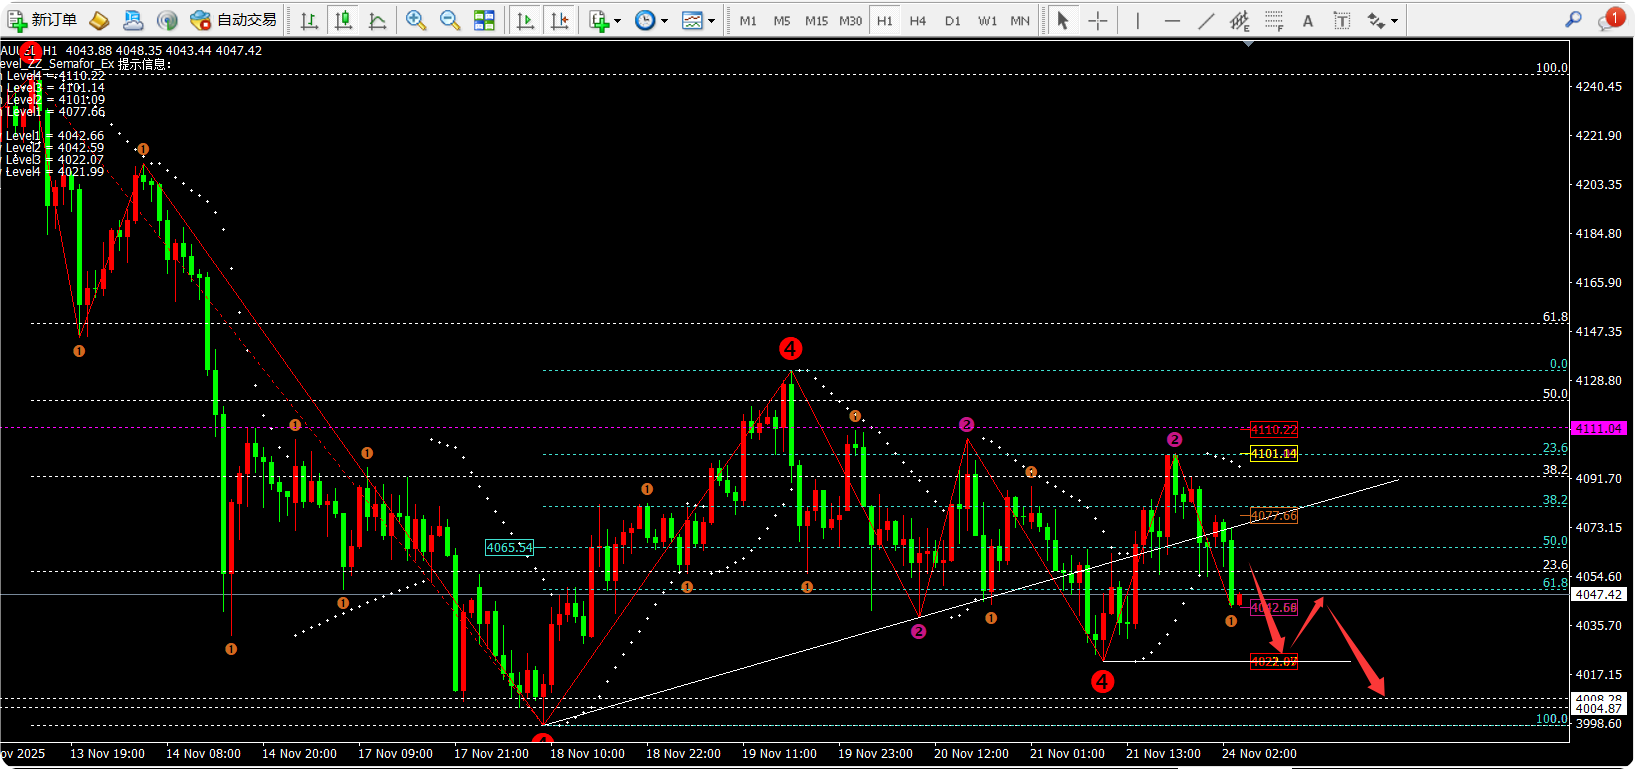This screenshot has width=1635, height=769.
Task: Click 4221.90 on the price scale
Action: coord(1599,136)
